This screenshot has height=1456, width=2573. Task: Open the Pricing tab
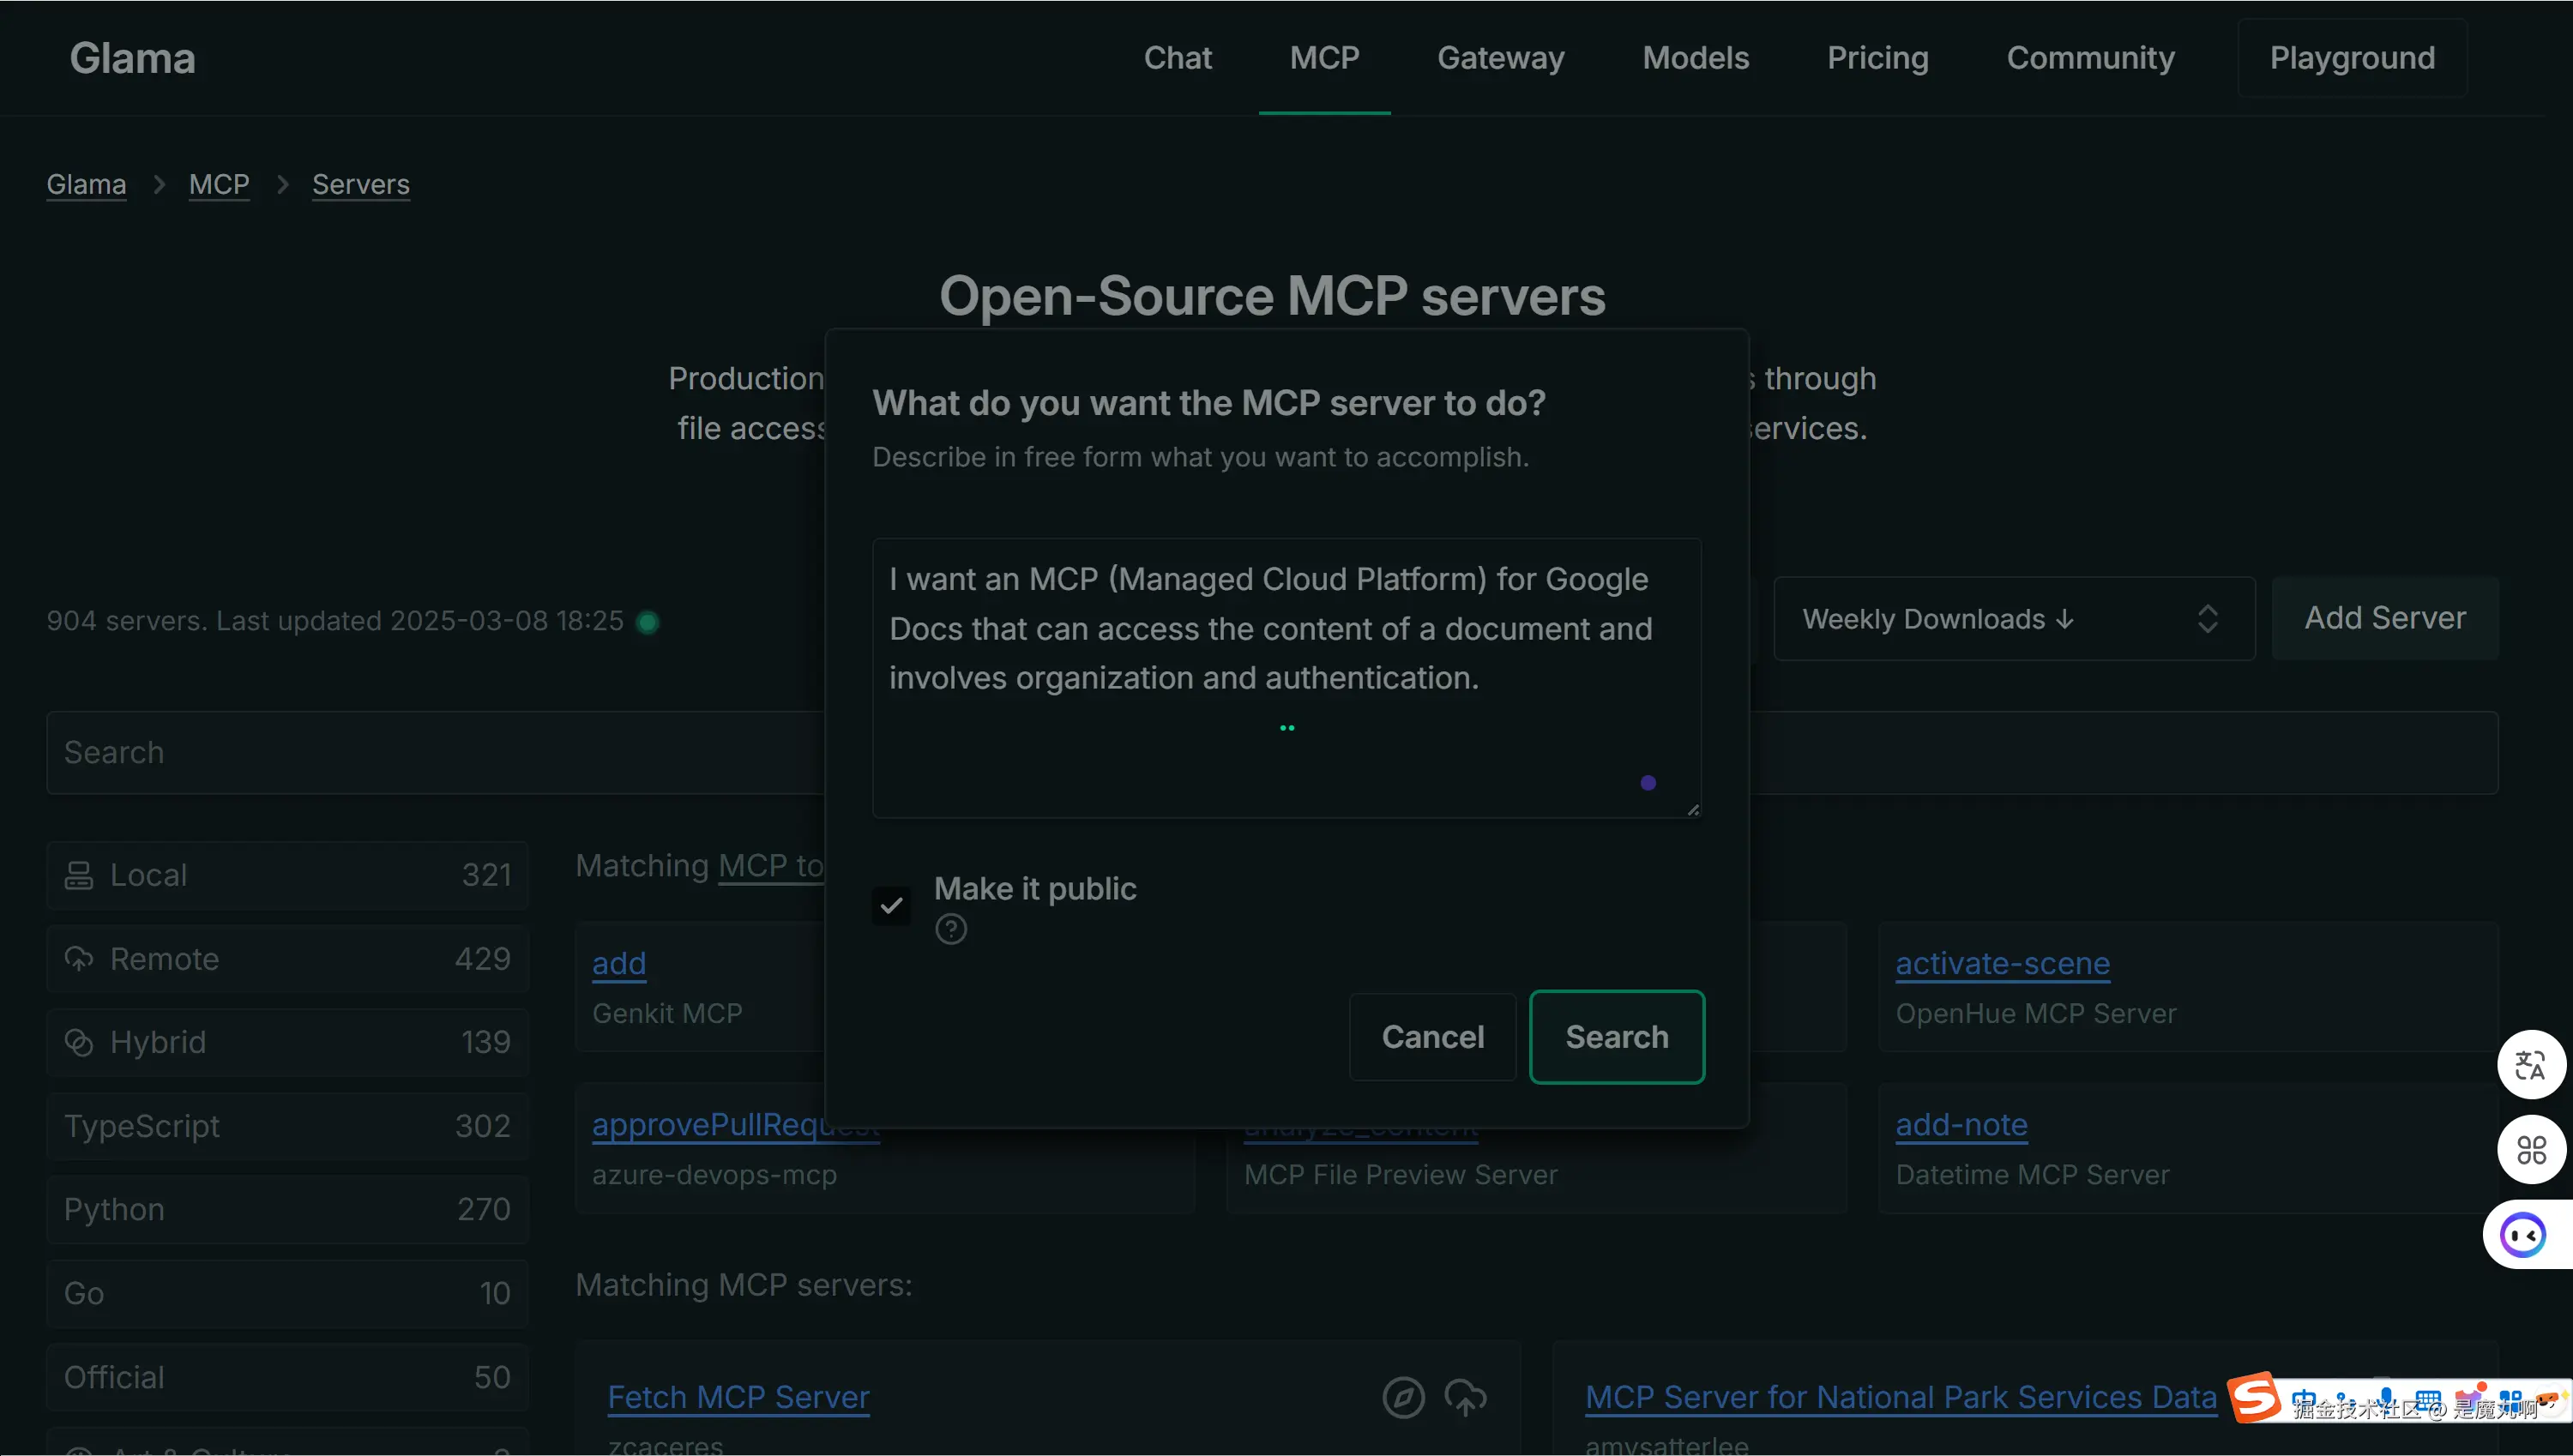[1877, 58]
